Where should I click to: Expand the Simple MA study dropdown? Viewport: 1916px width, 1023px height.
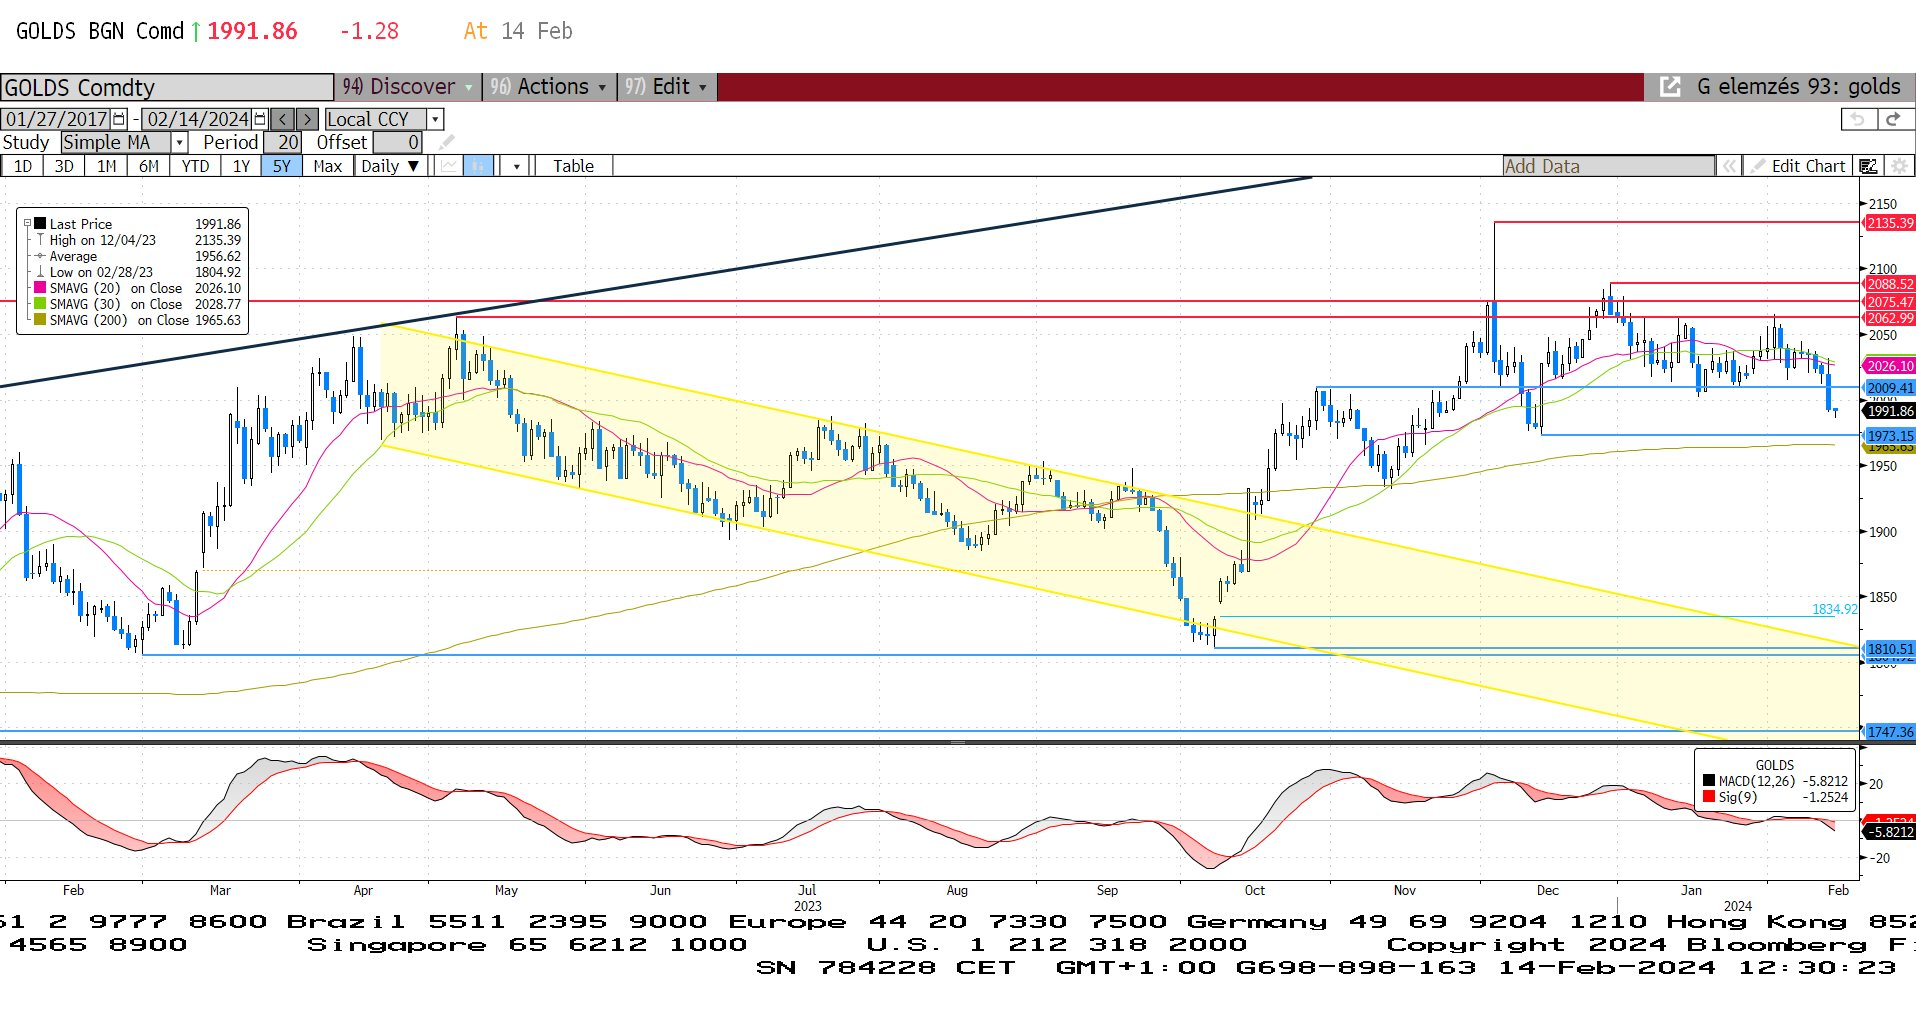click(179, 142)
